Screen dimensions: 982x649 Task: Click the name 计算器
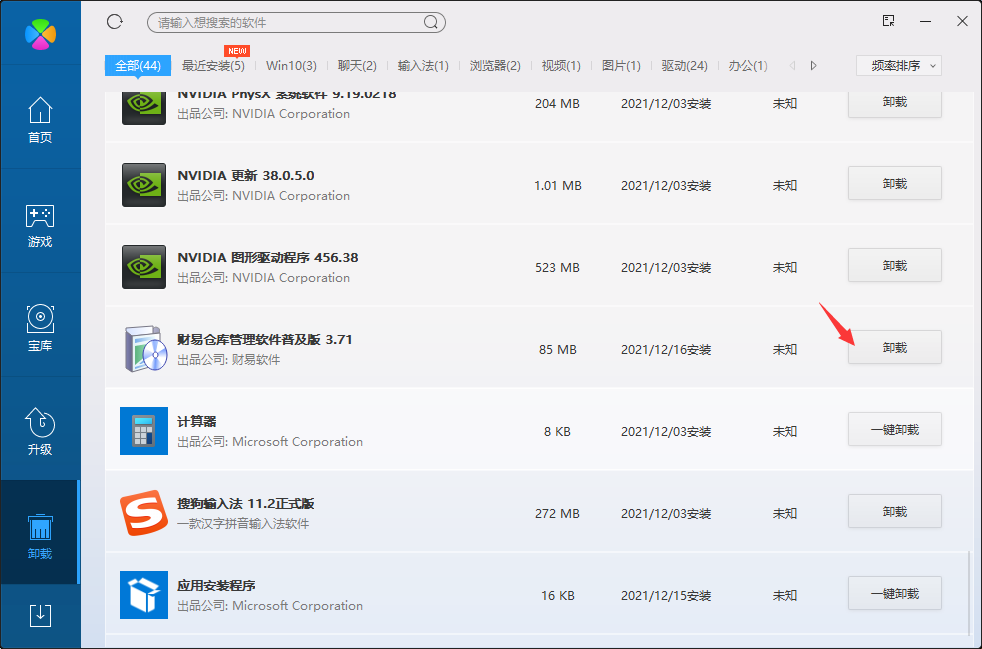pyautogui.click(x=197, y=422)
